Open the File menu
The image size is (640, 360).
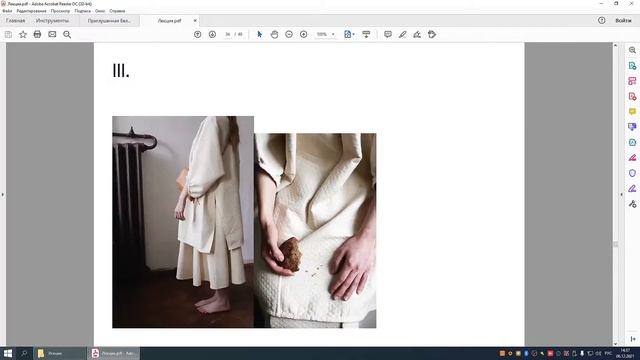(x=7, y=11)
